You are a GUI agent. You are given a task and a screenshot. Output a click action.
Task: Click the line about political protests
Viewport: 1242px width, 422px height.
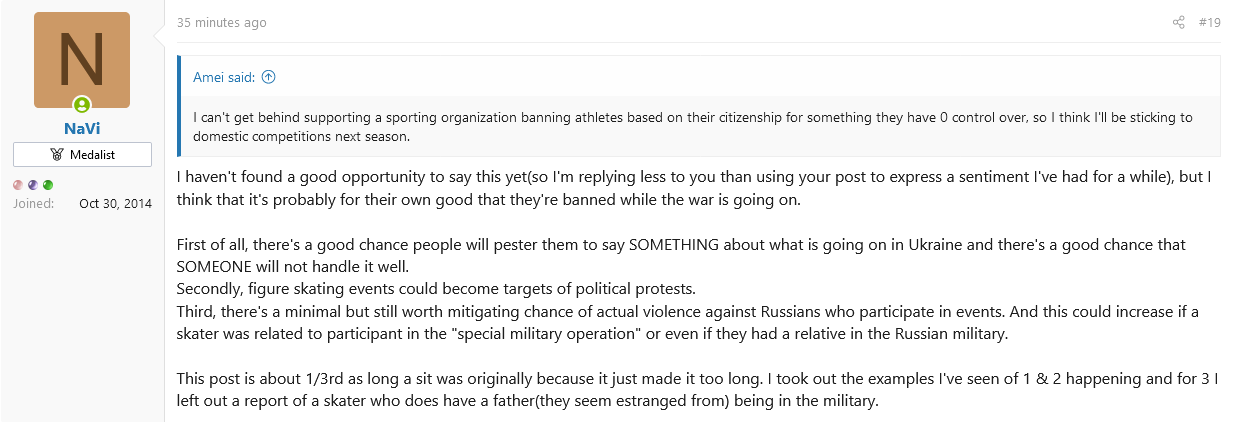coord(435,289)
